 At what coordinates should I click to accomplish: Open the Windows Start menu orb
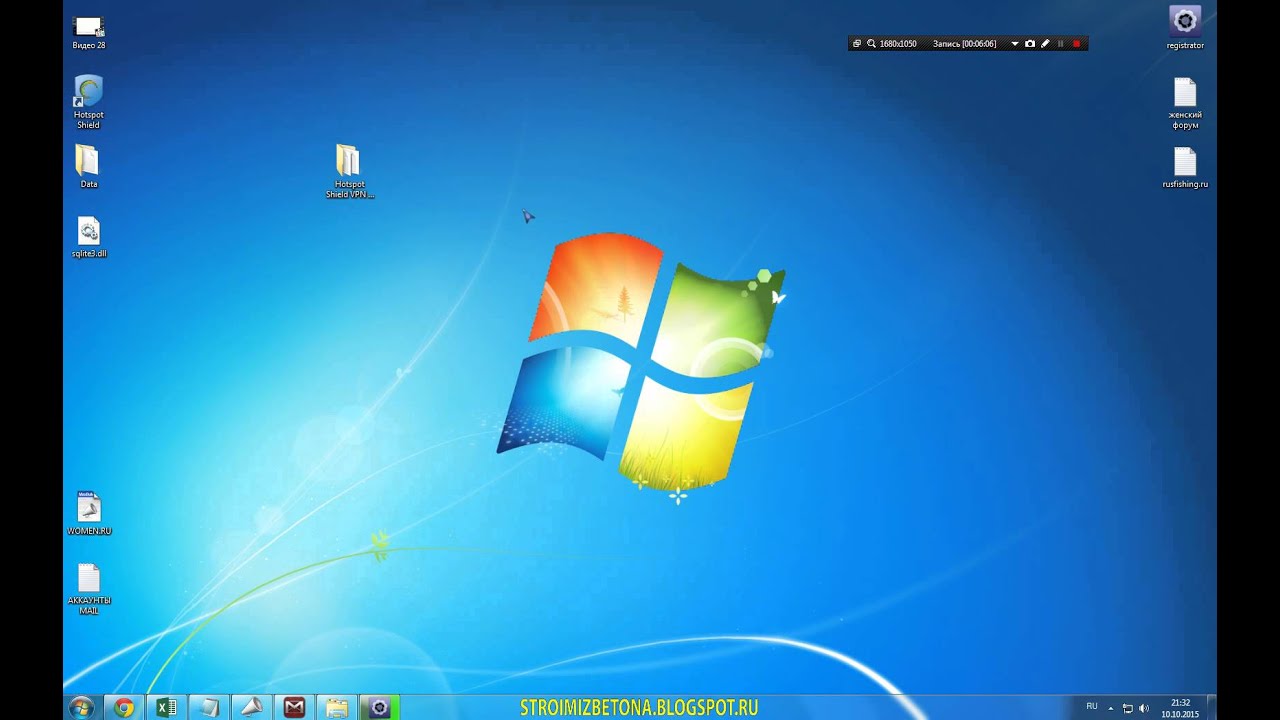coord(82,708)
